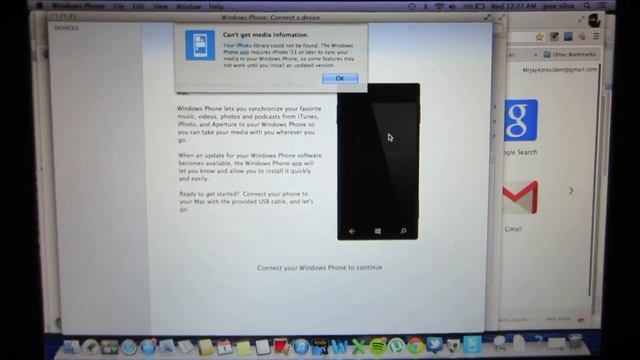Click the Windows logo on phone image
Image resolution: width=640 pixels, height=360 pixels.
click(x=378, y=231)
